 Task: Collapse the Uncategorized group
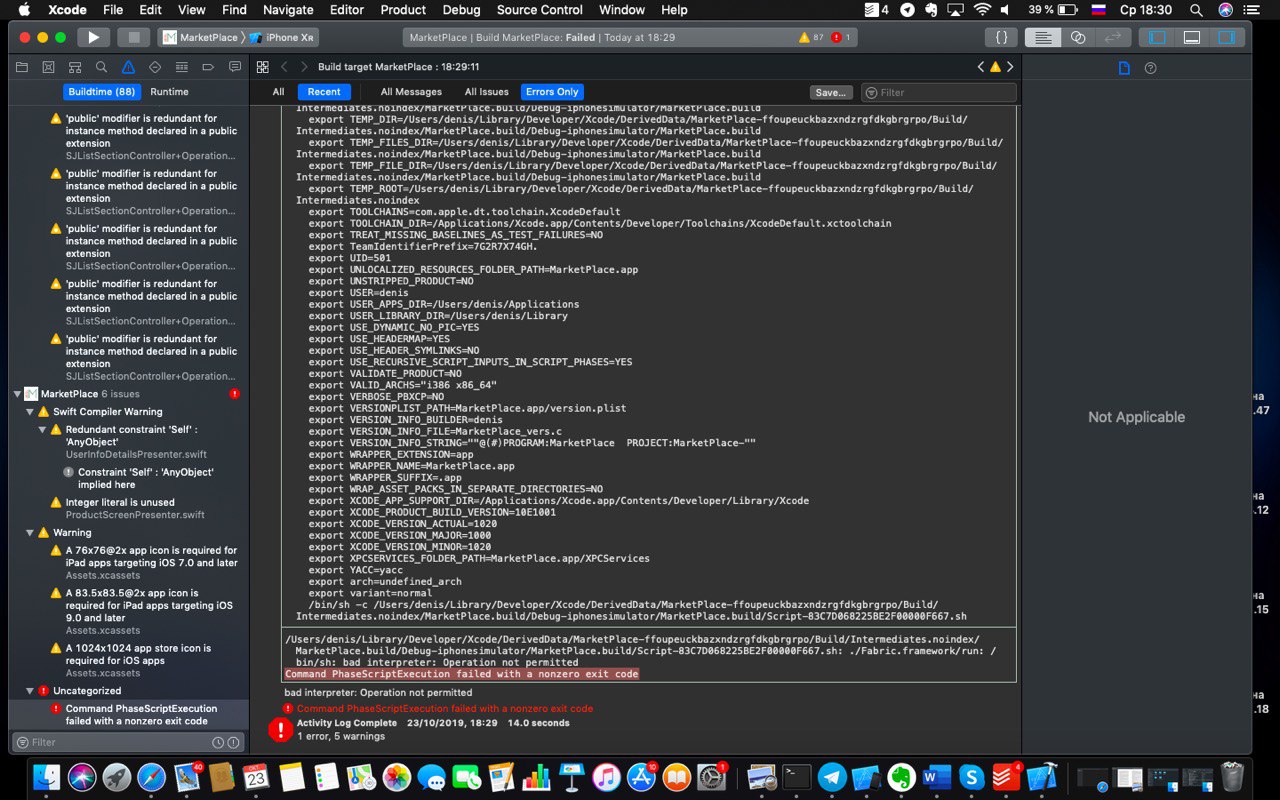(x=30, y=691)
